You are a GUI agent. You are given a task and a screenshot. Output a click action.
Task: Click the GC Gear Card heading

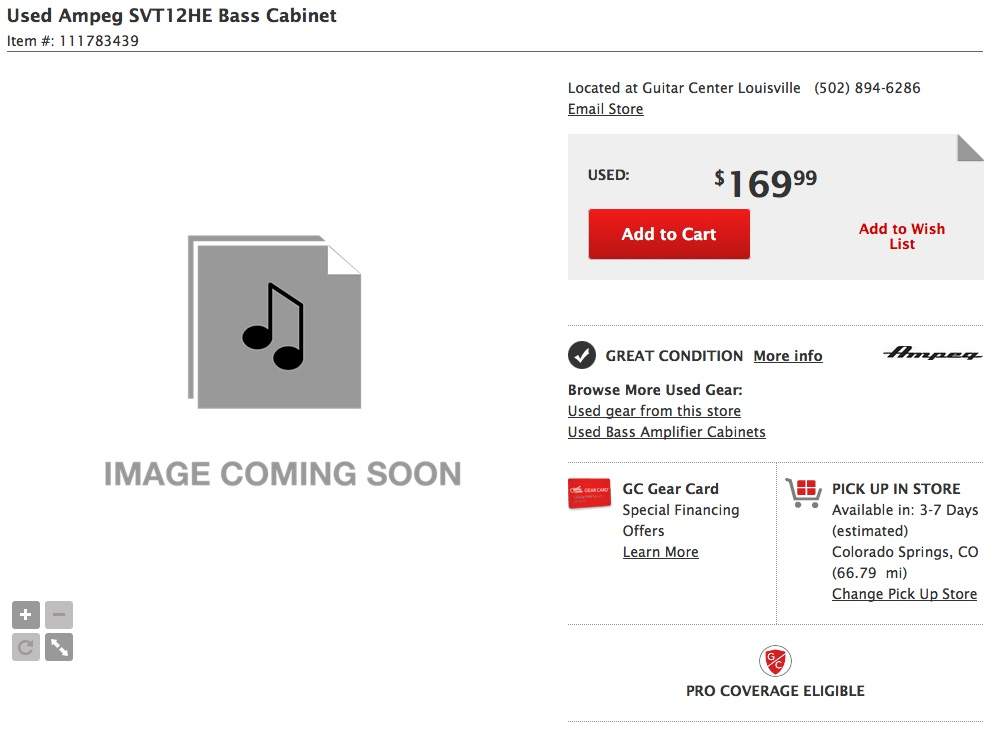tap(671, 489)
